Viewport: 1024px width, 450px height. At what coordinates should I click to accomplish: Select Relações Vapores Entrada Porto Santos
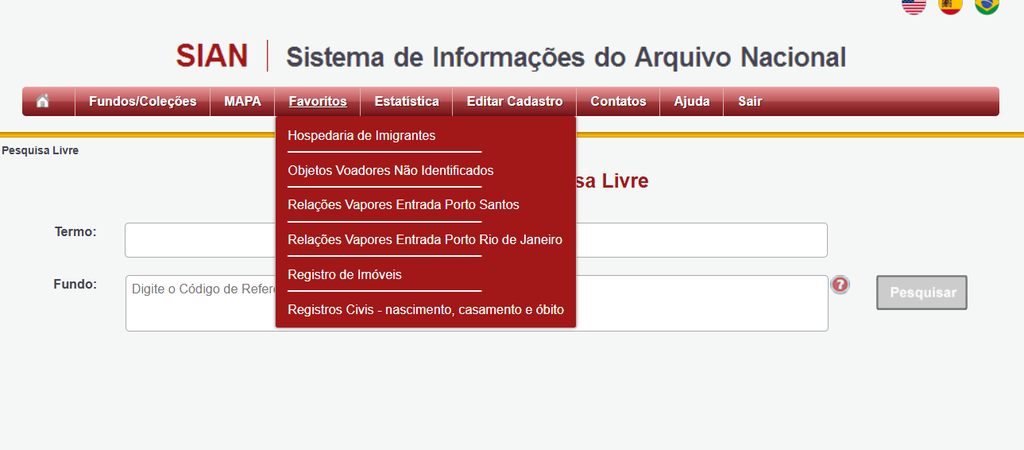(x=403, y=204)
